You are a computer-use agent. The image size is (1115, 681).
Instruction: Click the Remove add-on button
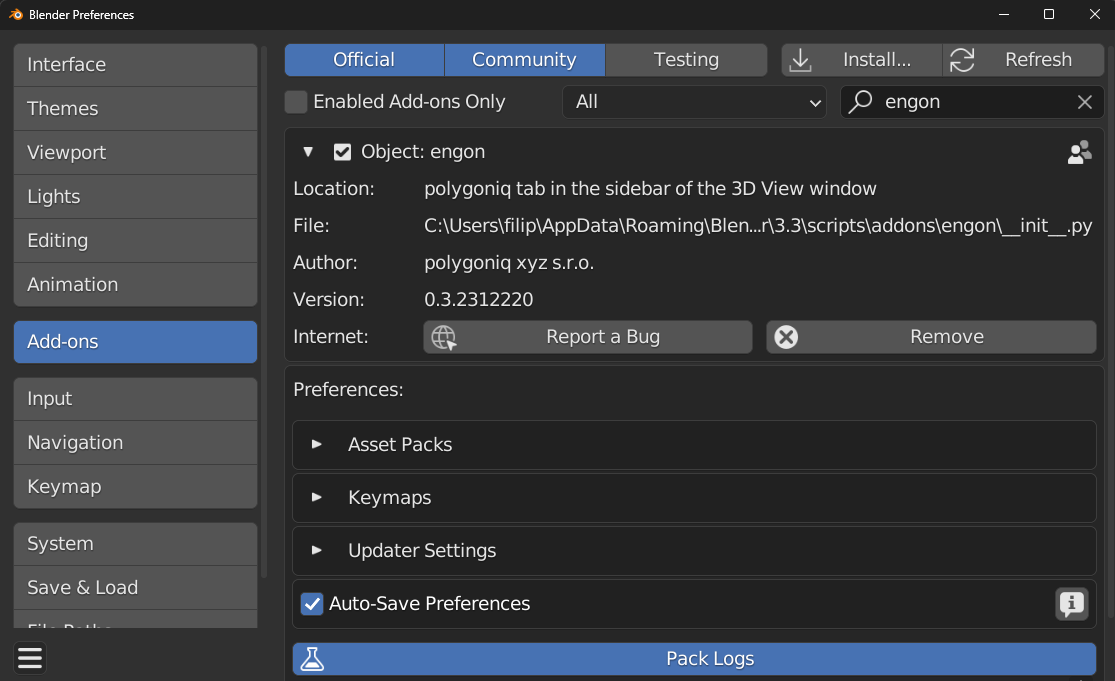(931, 337)
